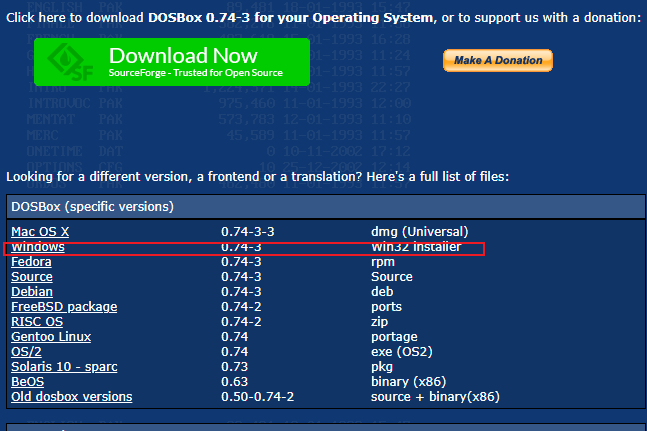Image resolution: width=647 pixels, height=431 pixels.
Task: Open the Mac OS X download link
Action: (40, 231)
